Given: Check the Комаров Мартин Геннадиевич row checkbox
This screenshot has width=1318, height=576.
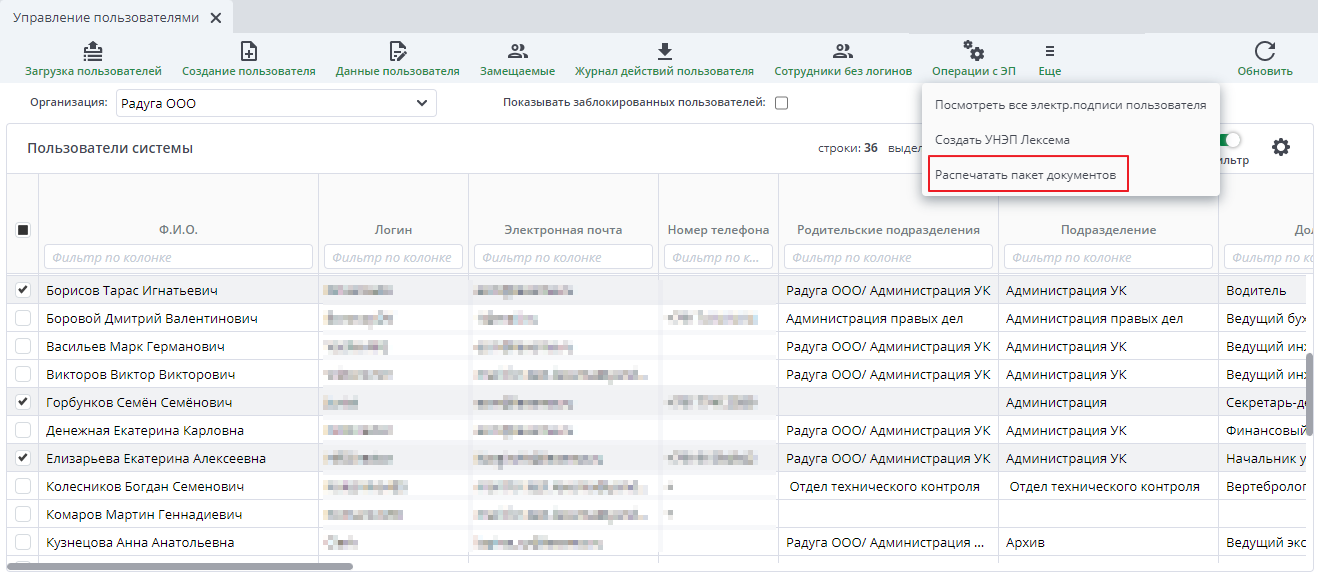Looking at the screenshot, I should coord(23,514).
